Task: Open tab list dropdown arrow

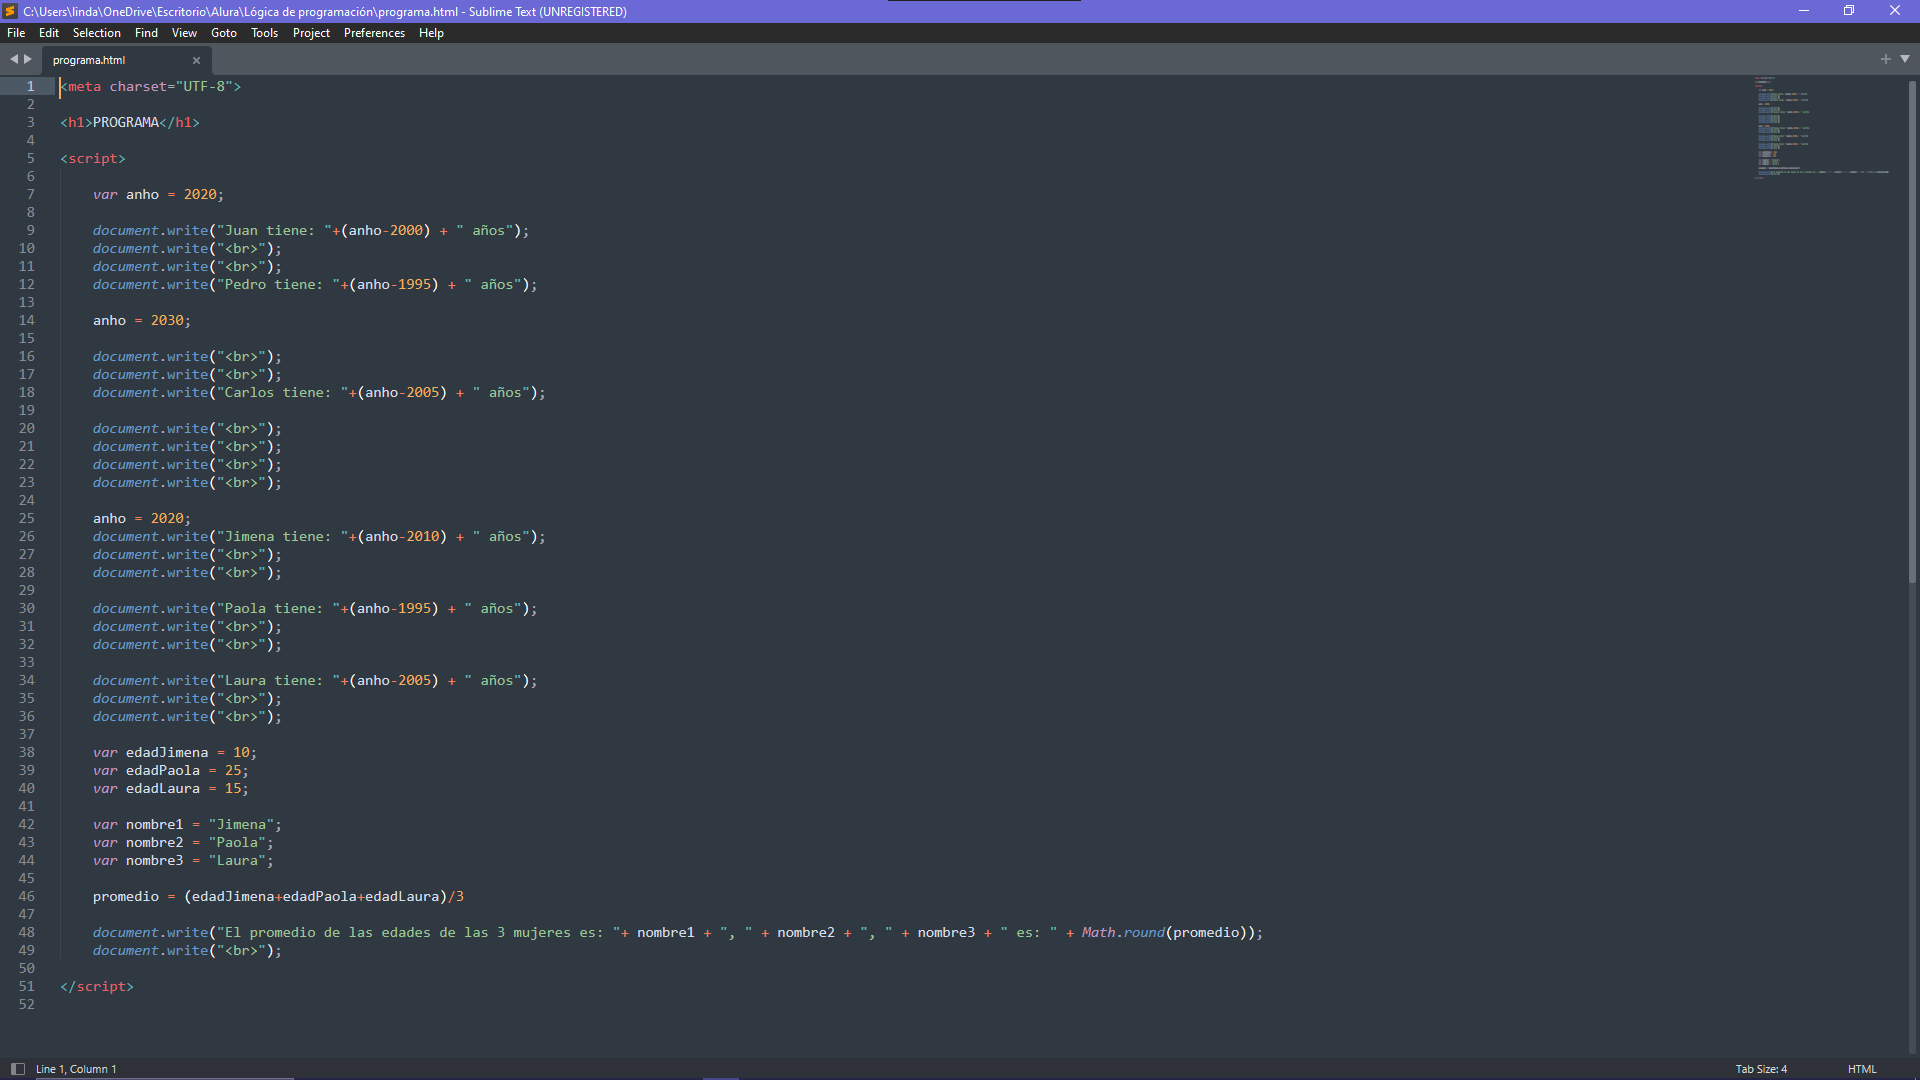Action: click(x=1905, y=59)
